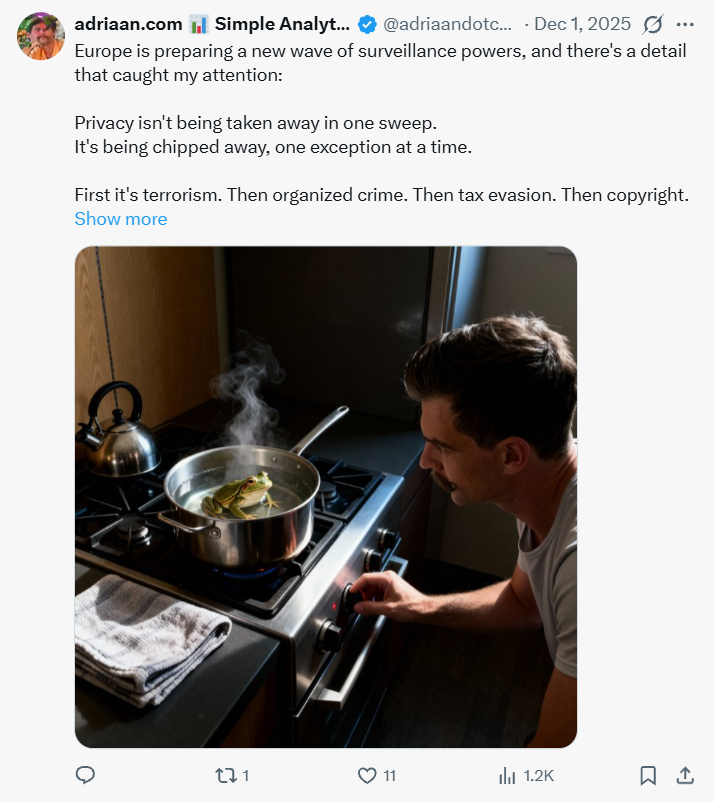Screen dimensions: 714x802
Task: Click the bar chart emoji in the name
Action: click(198, 24)
